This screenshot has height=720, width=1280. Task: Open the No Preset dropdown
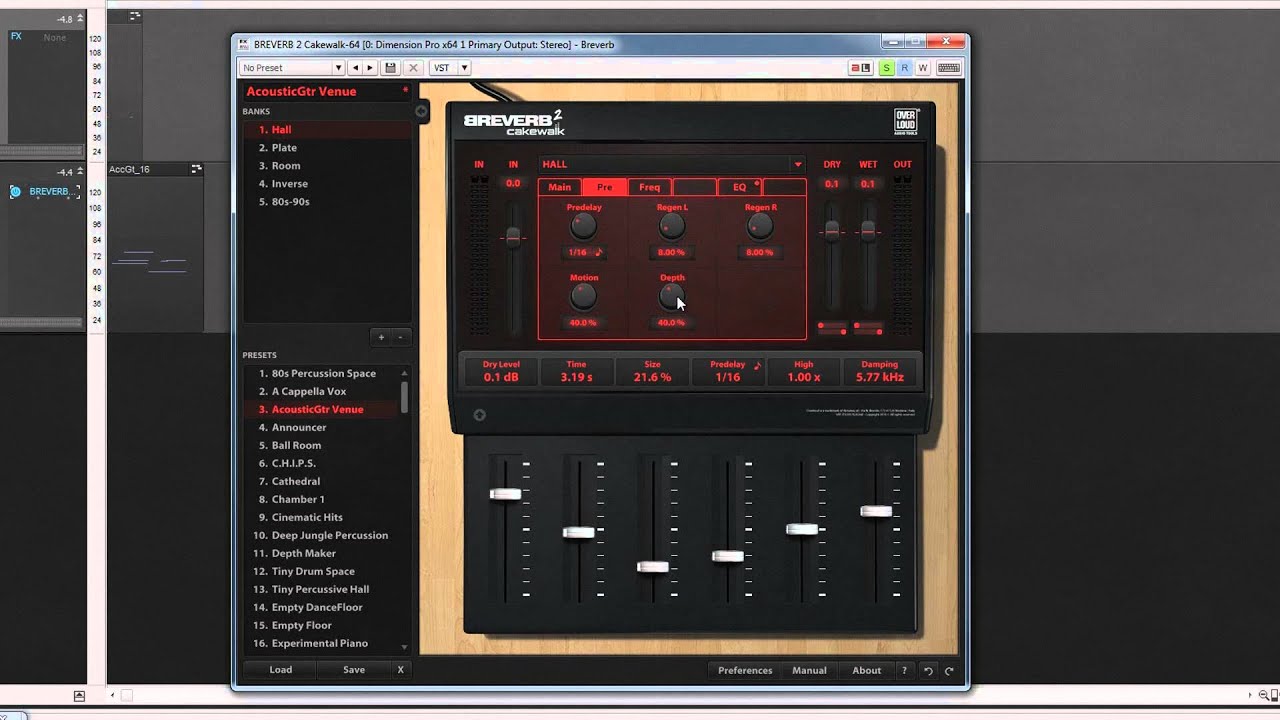292,68
